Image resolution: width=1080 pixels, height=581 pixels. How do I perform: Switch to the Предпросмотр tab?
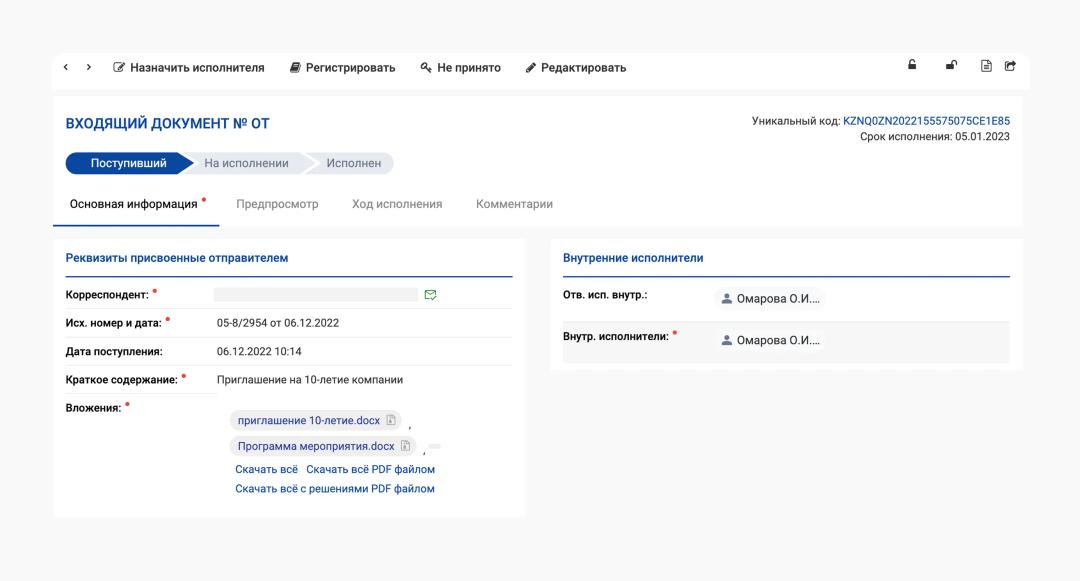point(277,204)
